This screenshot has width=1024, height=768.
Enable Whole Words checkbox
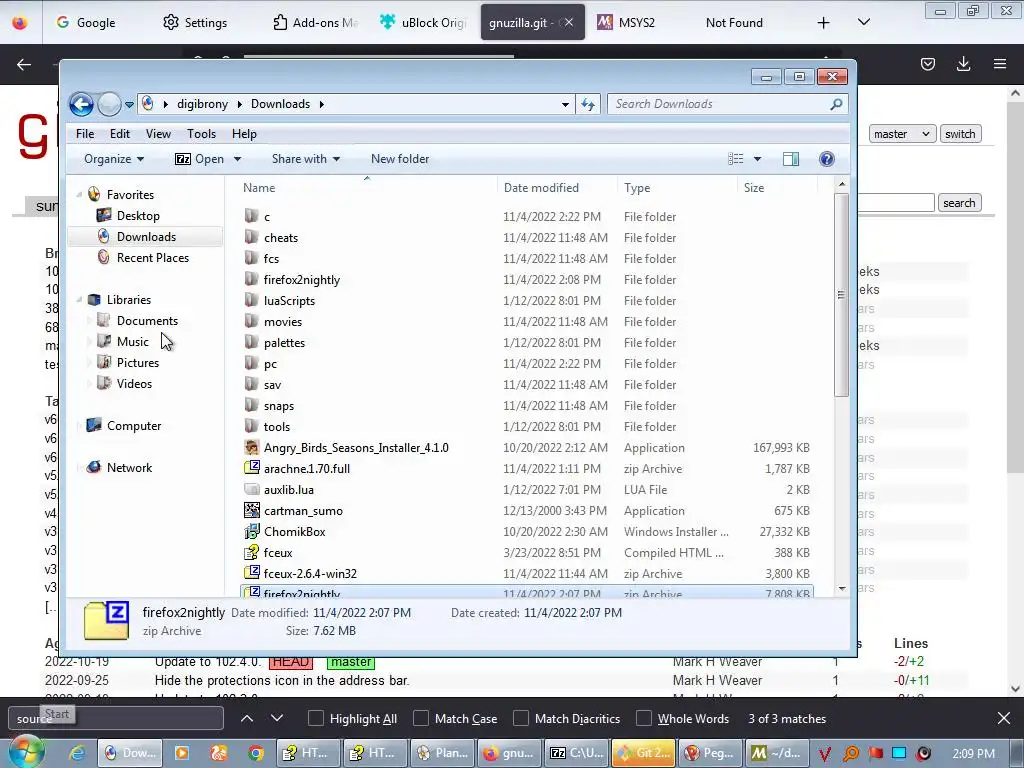644,718
